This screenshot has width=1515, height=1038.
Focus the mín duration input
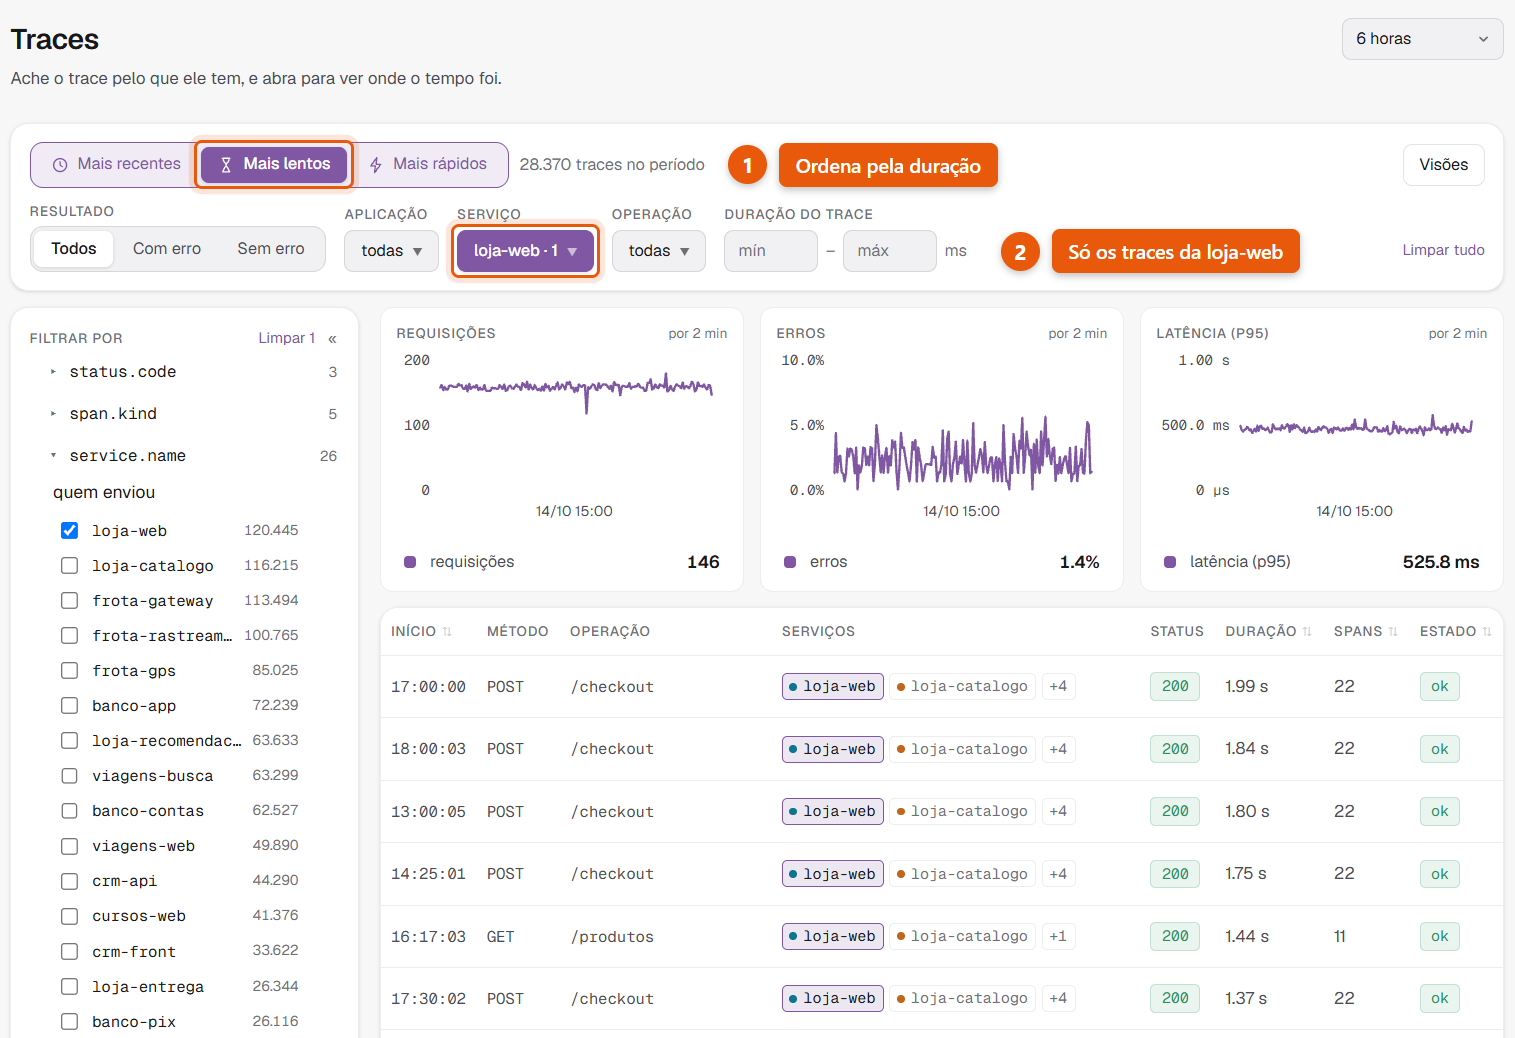click(x=770, y=251)
